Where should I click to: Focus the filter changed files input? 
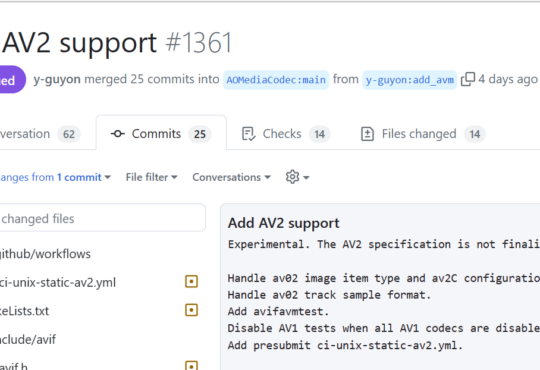point(103,218)
